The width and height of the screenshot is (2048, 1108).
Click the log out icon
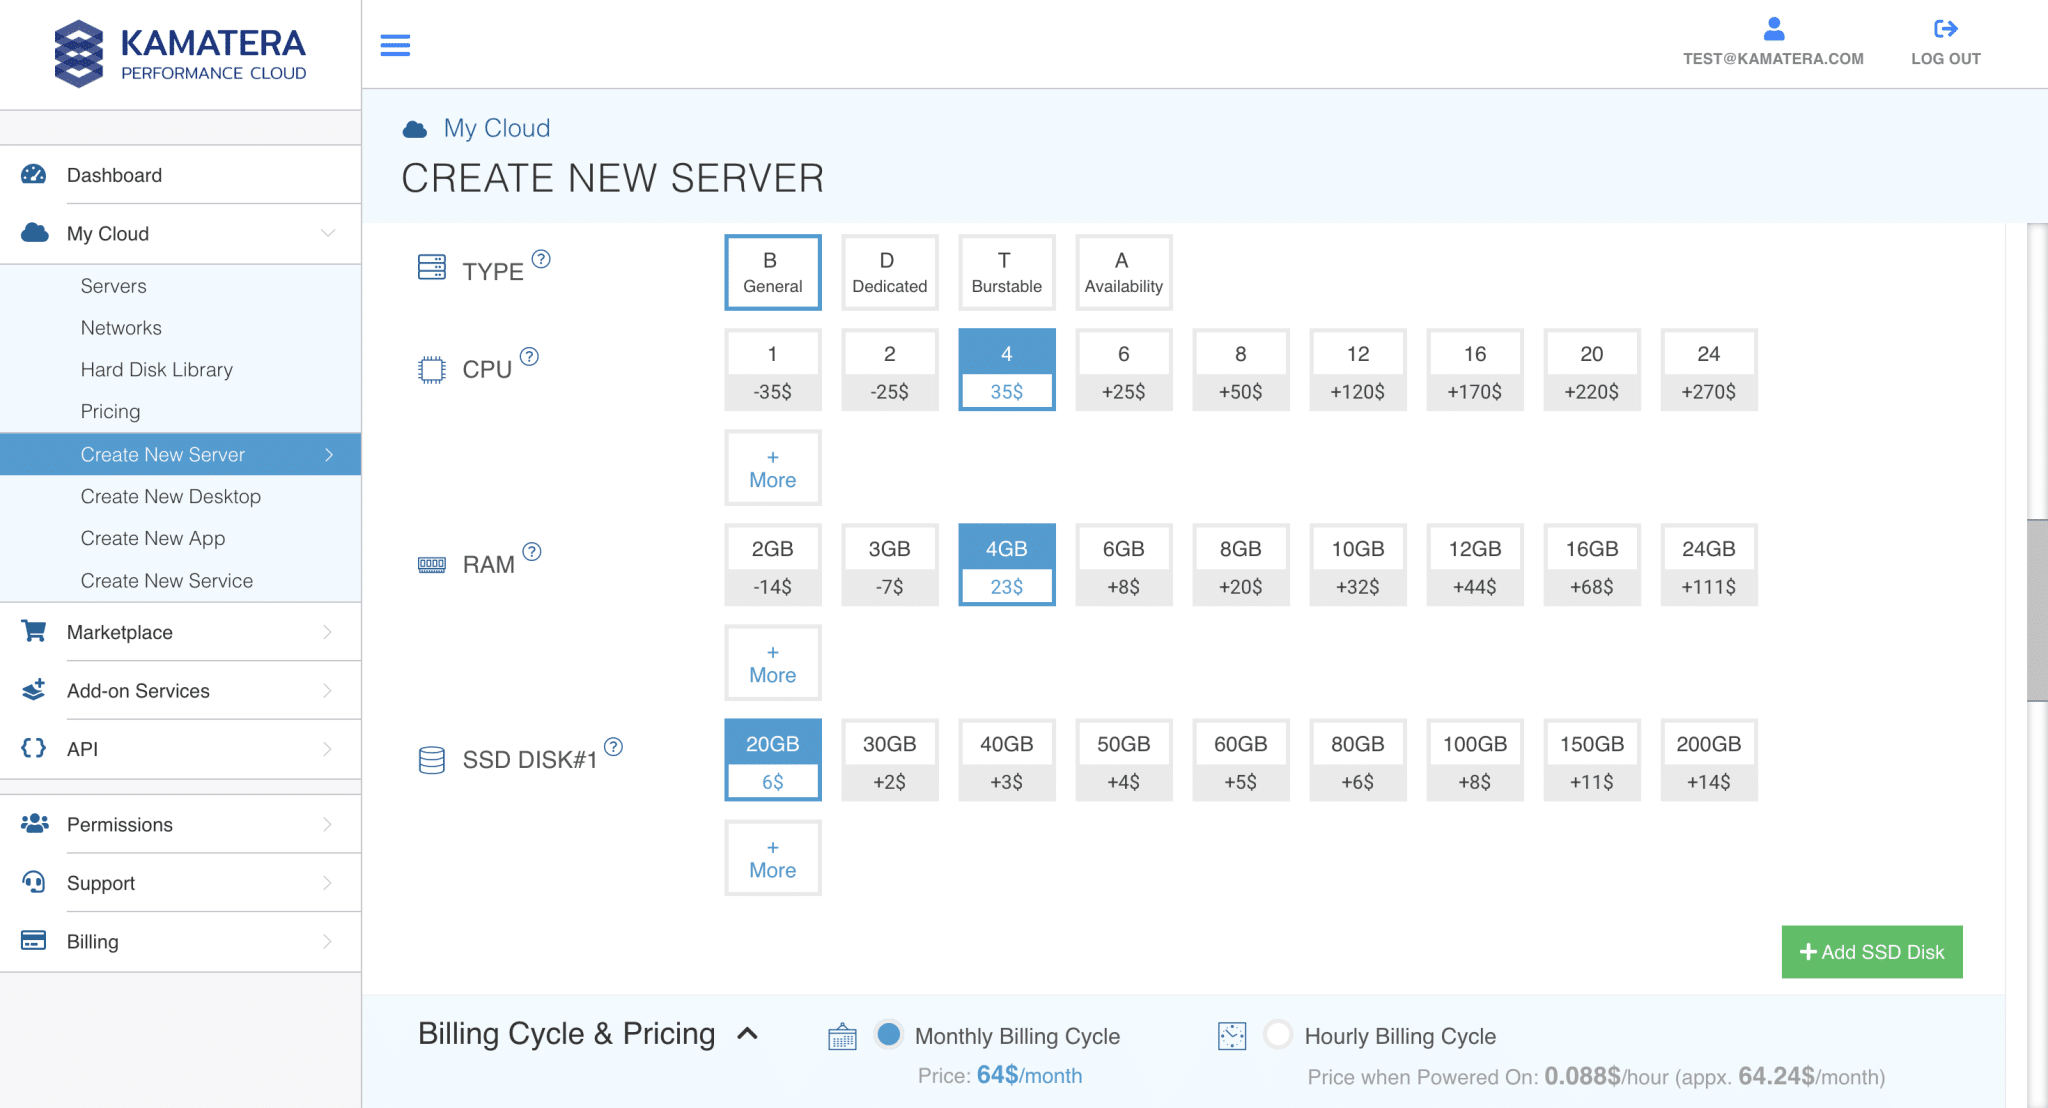[1945, 28]
